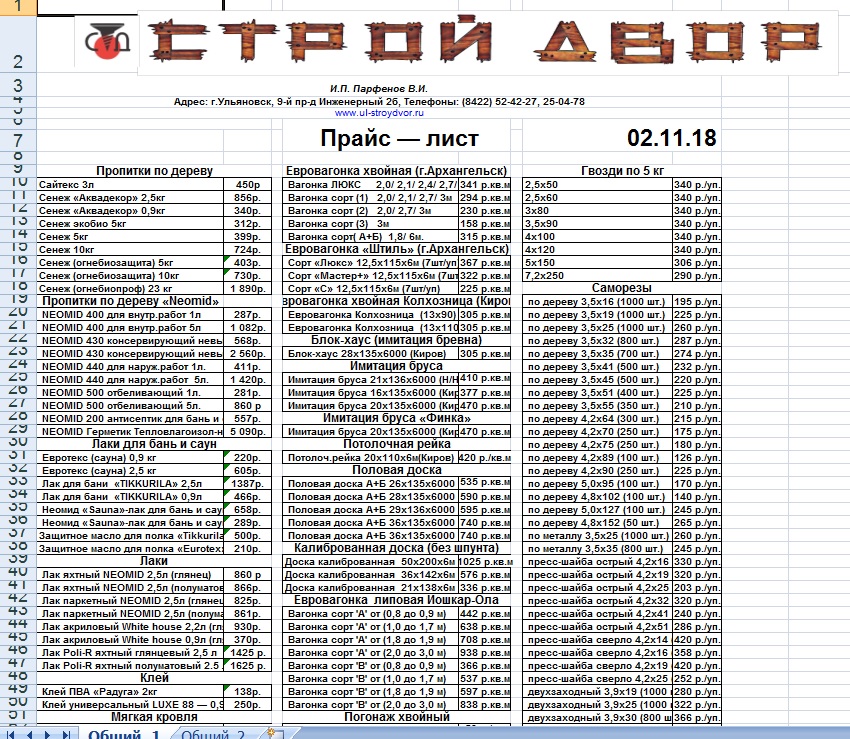Click the price '126 р./уп.' cell
The width and height of the screenshot is (850, 739).
(x=697, y=458)
